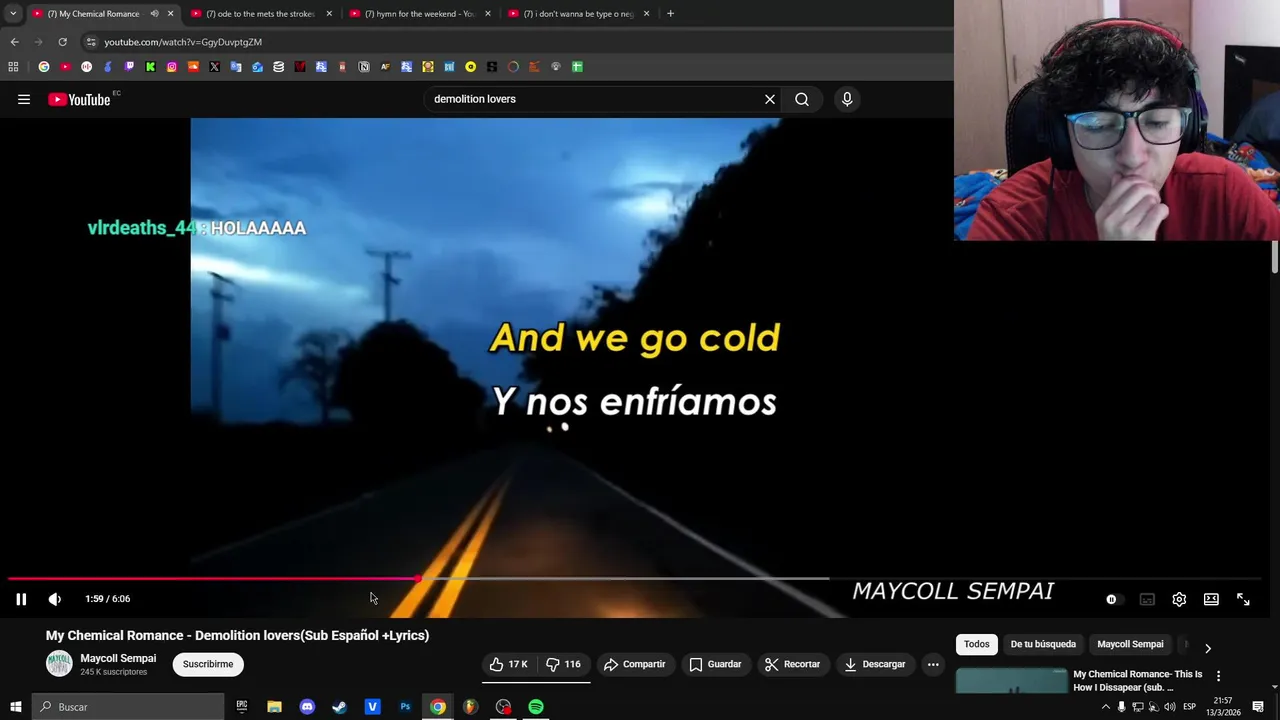This screenshot has width=1280, height=720.
Task: Save the video with Guardar
Action: click(x=715, y=664)
